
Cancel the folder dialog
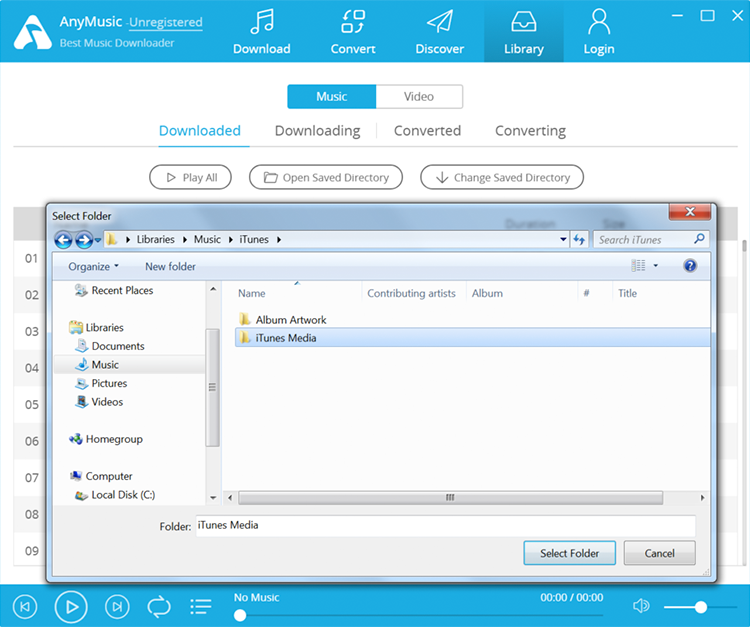coord(660,553)
